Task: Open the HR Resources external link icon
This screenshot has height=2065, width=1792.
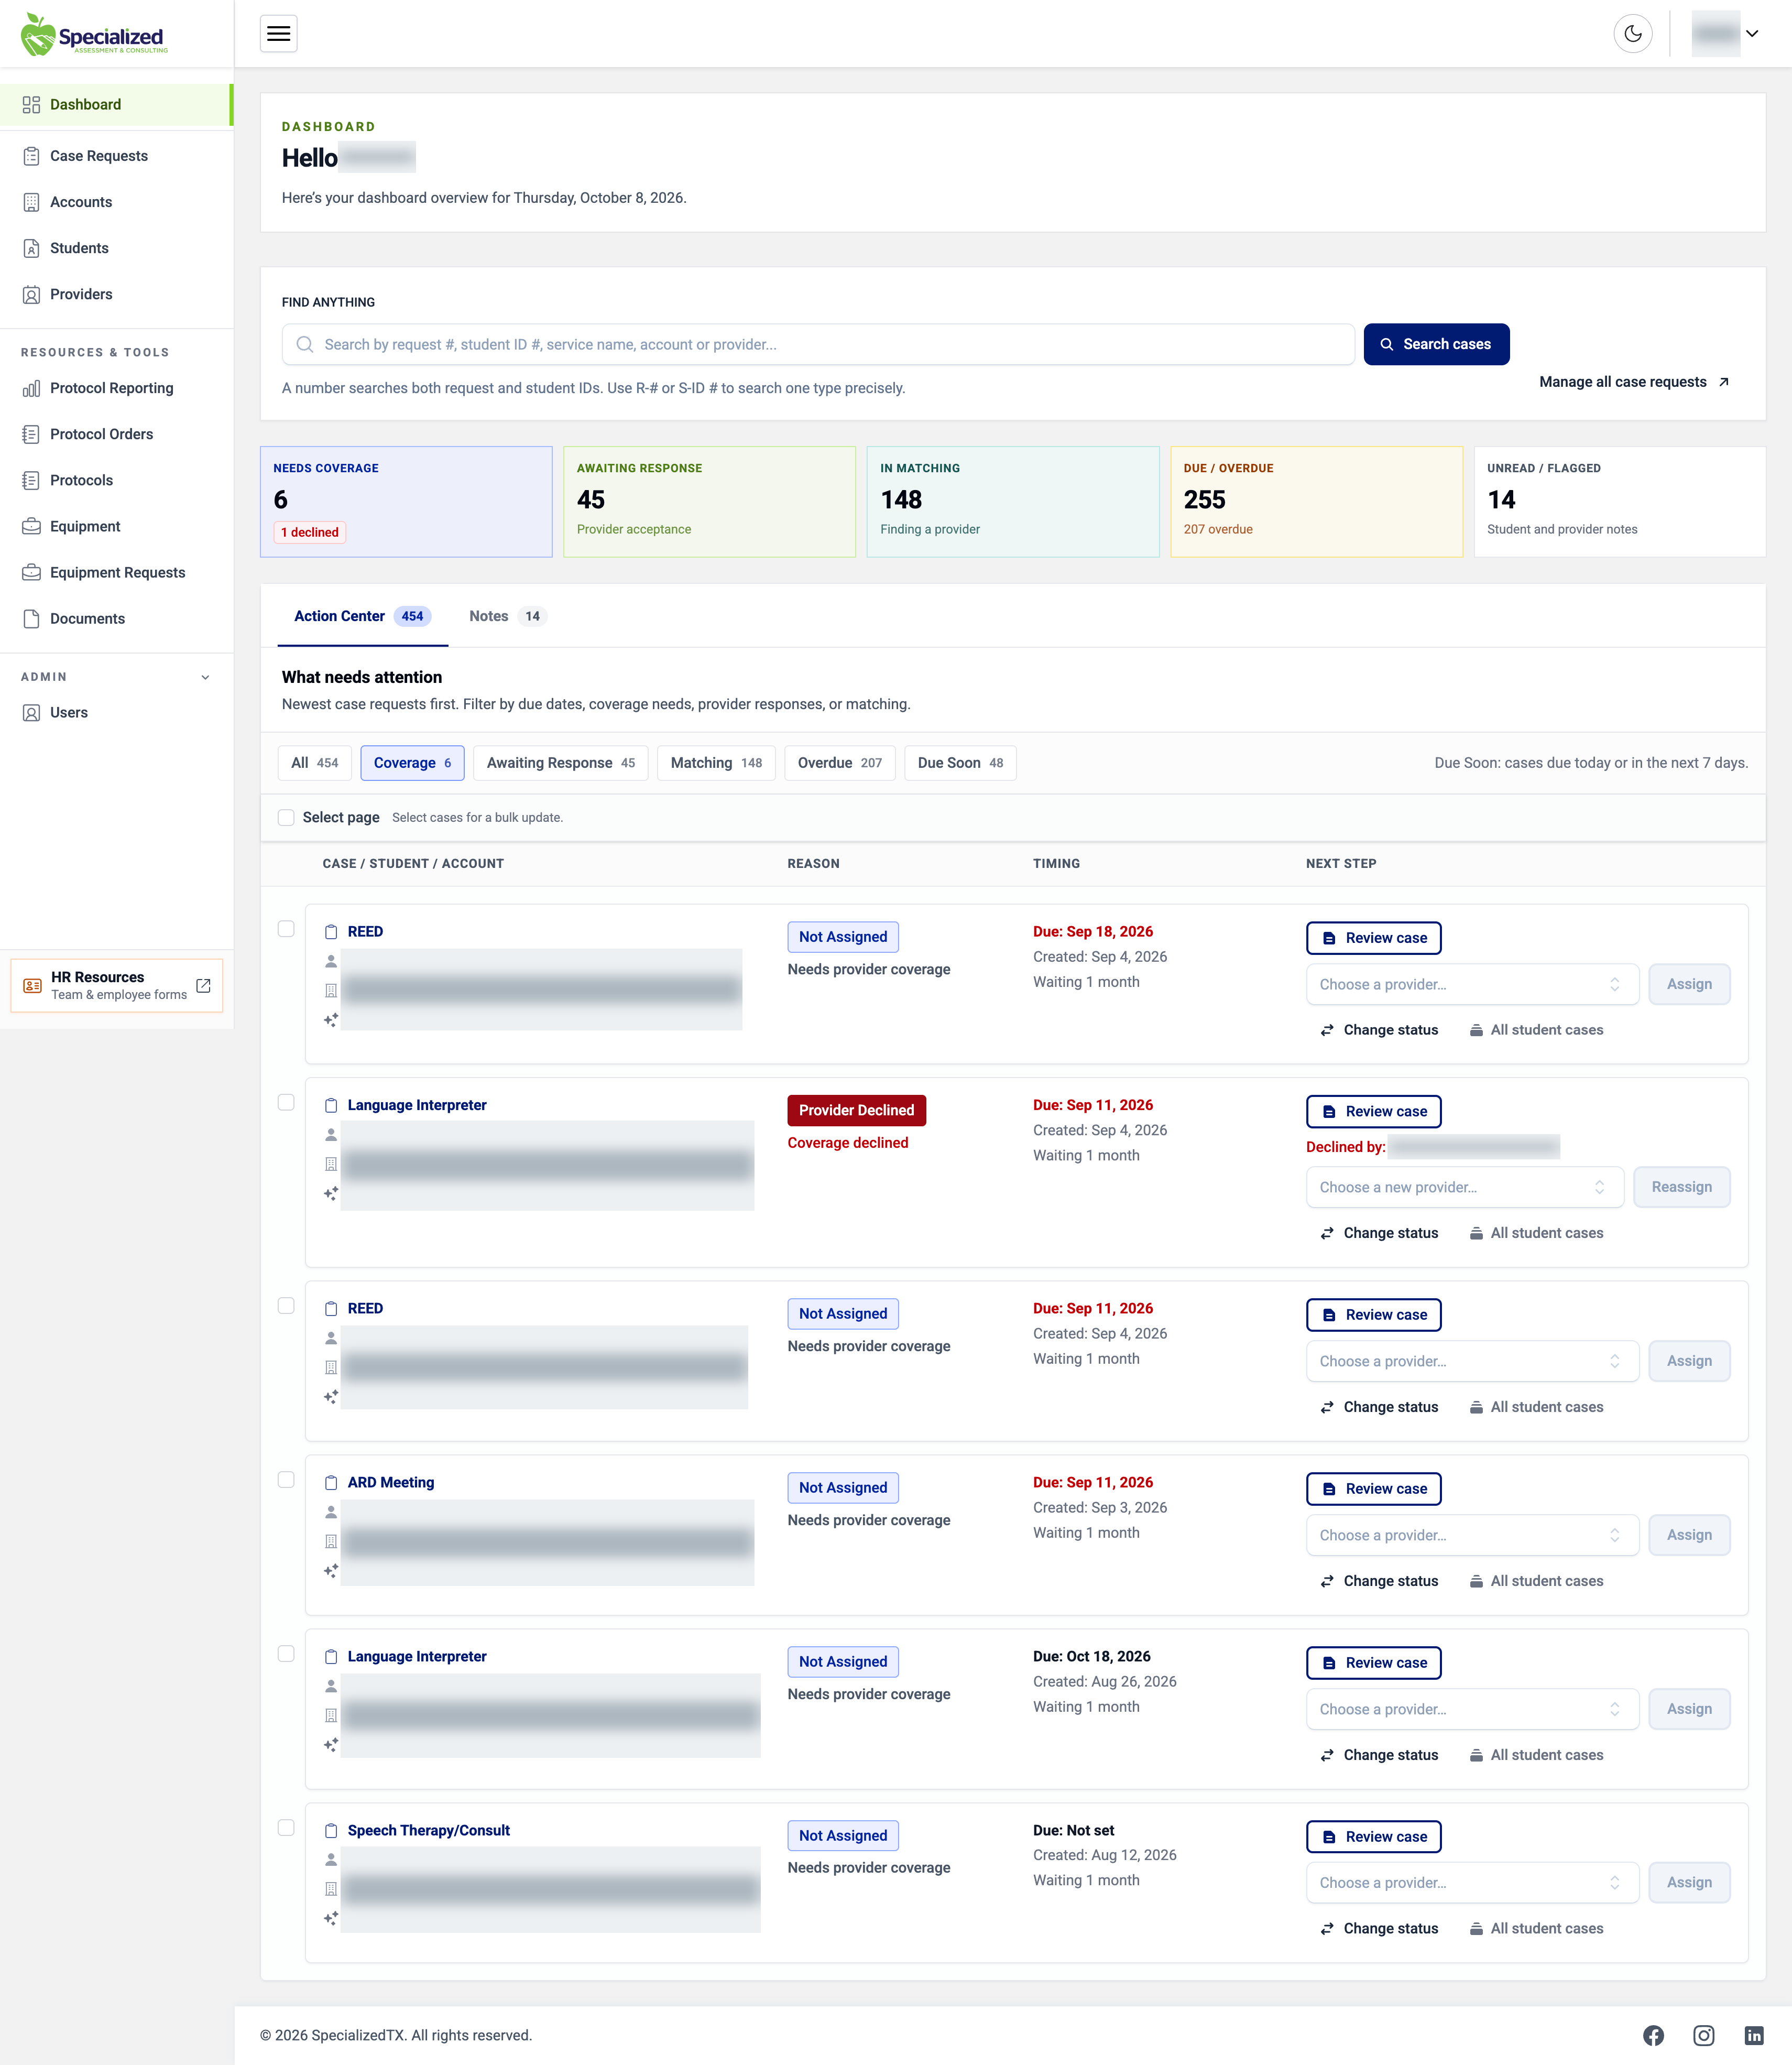Action: tap(203, 985)
